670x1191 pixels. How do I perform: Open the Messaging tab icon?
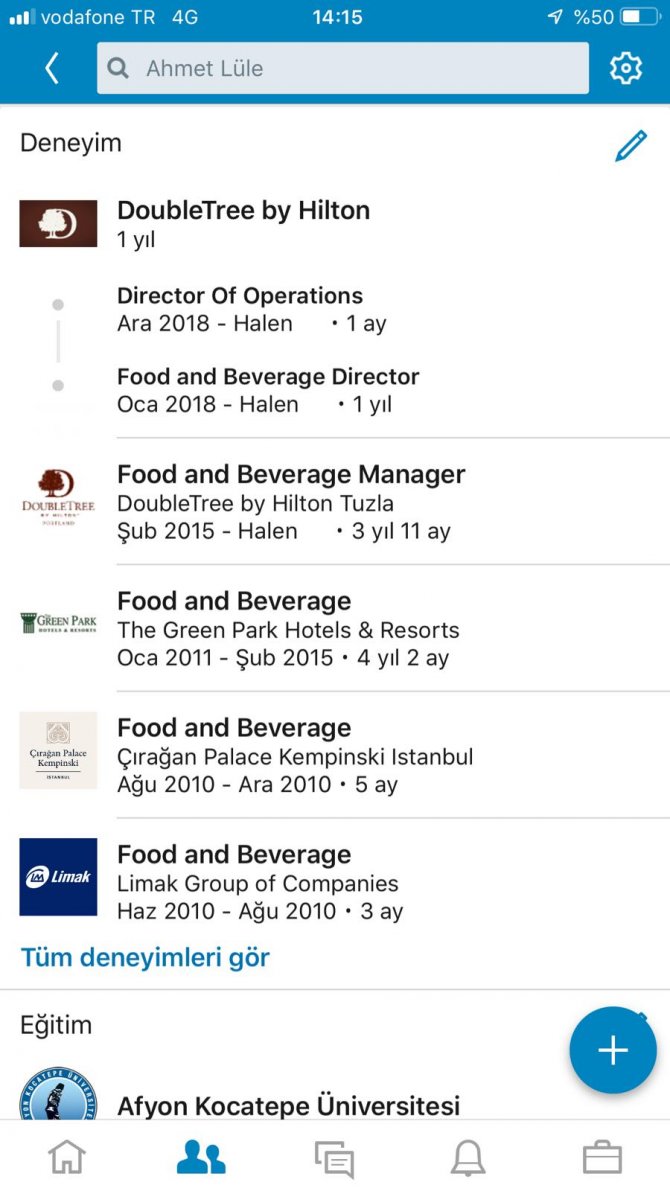coord(334,1158)
